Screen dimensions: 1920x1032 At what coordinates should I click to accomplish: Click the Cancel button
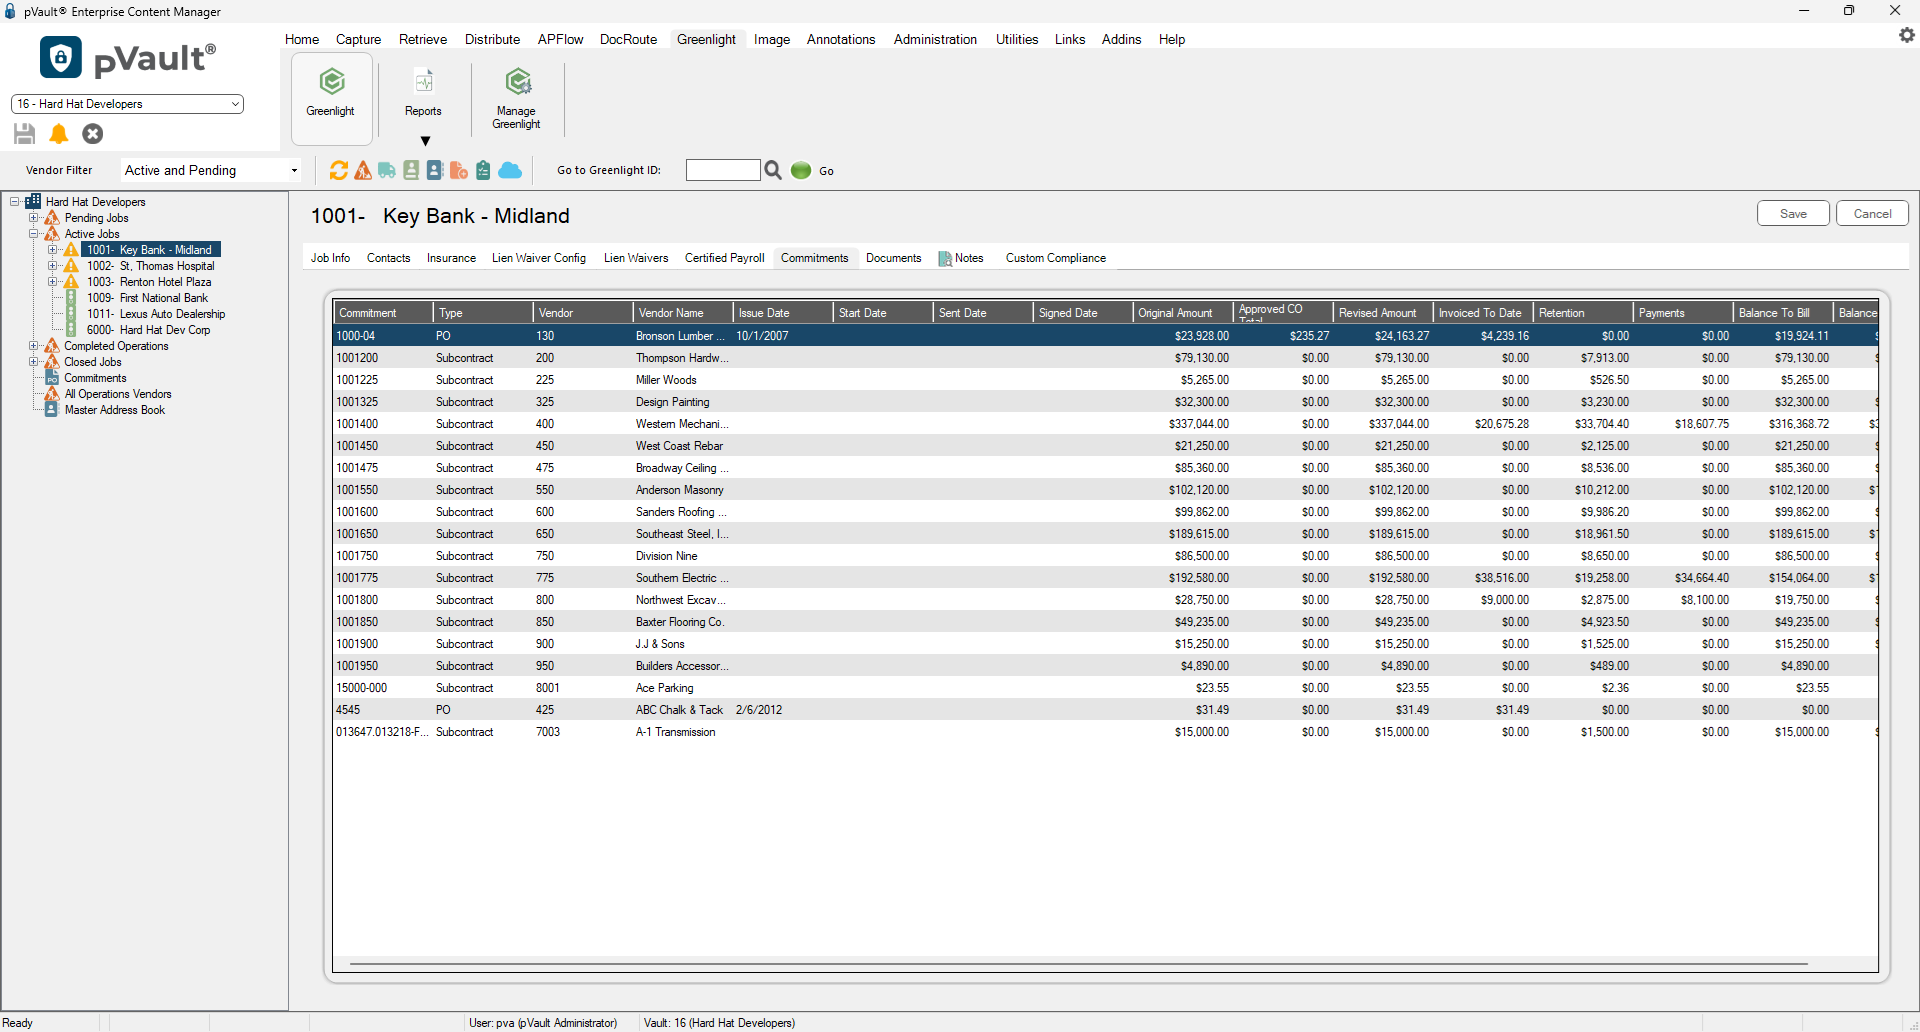[x=1872, y=214]
